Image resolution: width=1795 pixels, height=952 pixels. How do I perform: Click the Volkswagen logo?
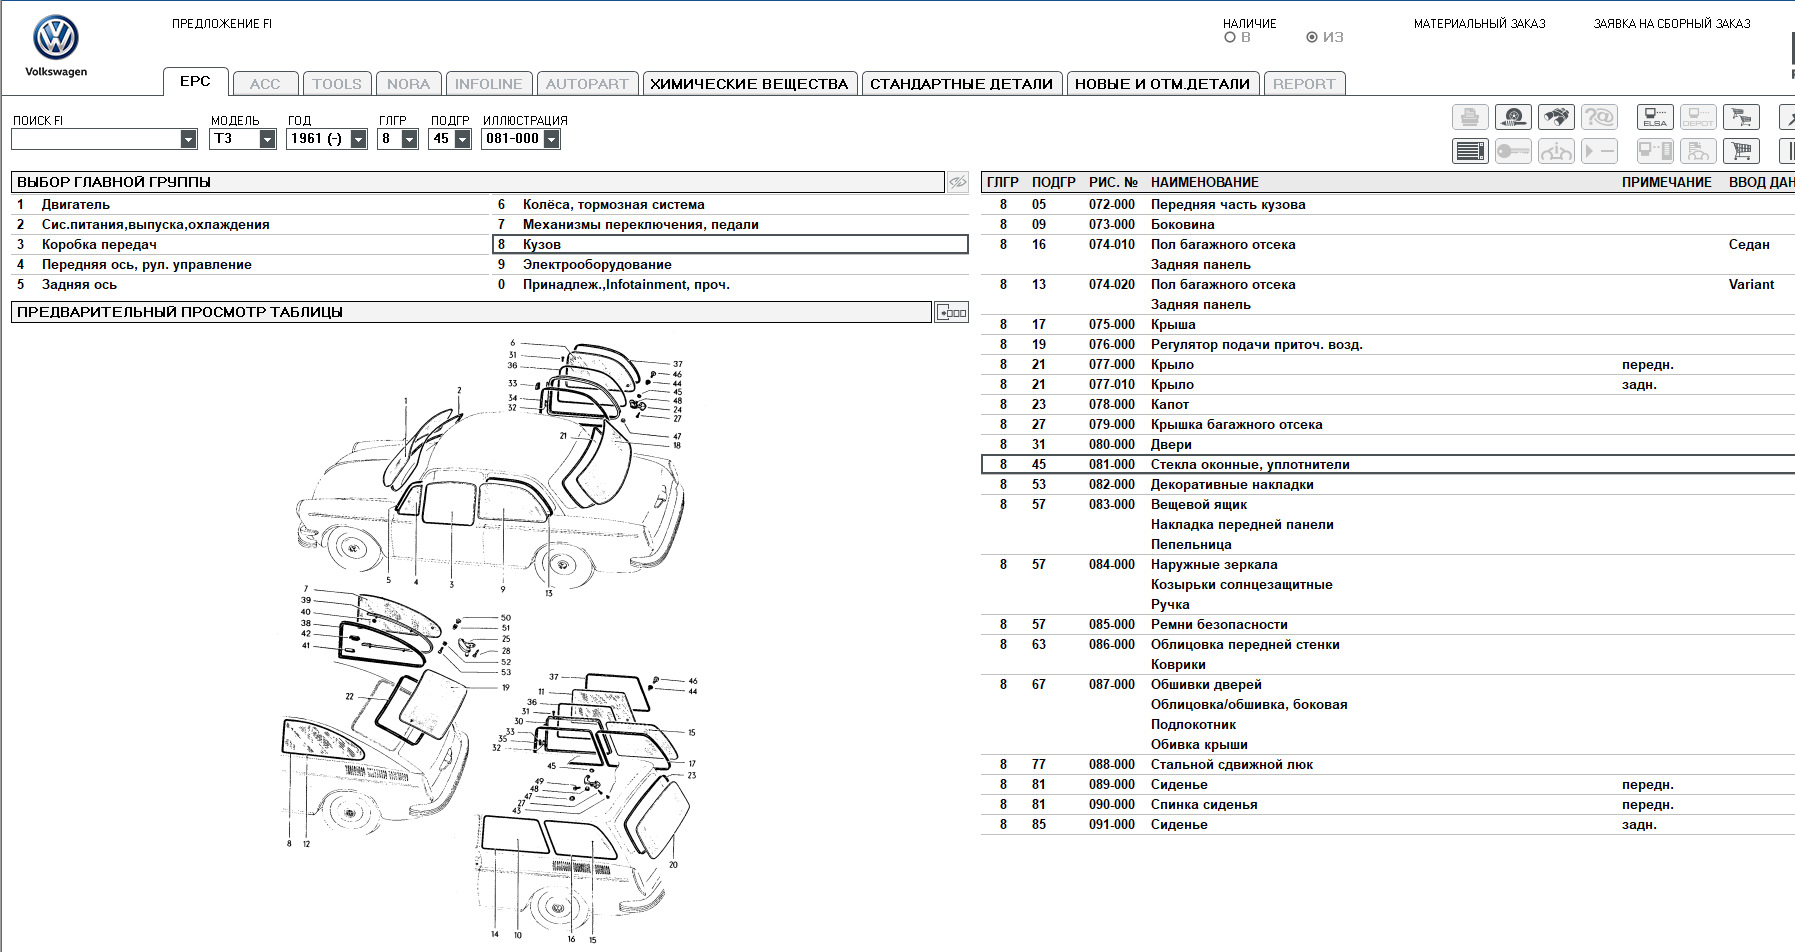(x=56, y=39)
